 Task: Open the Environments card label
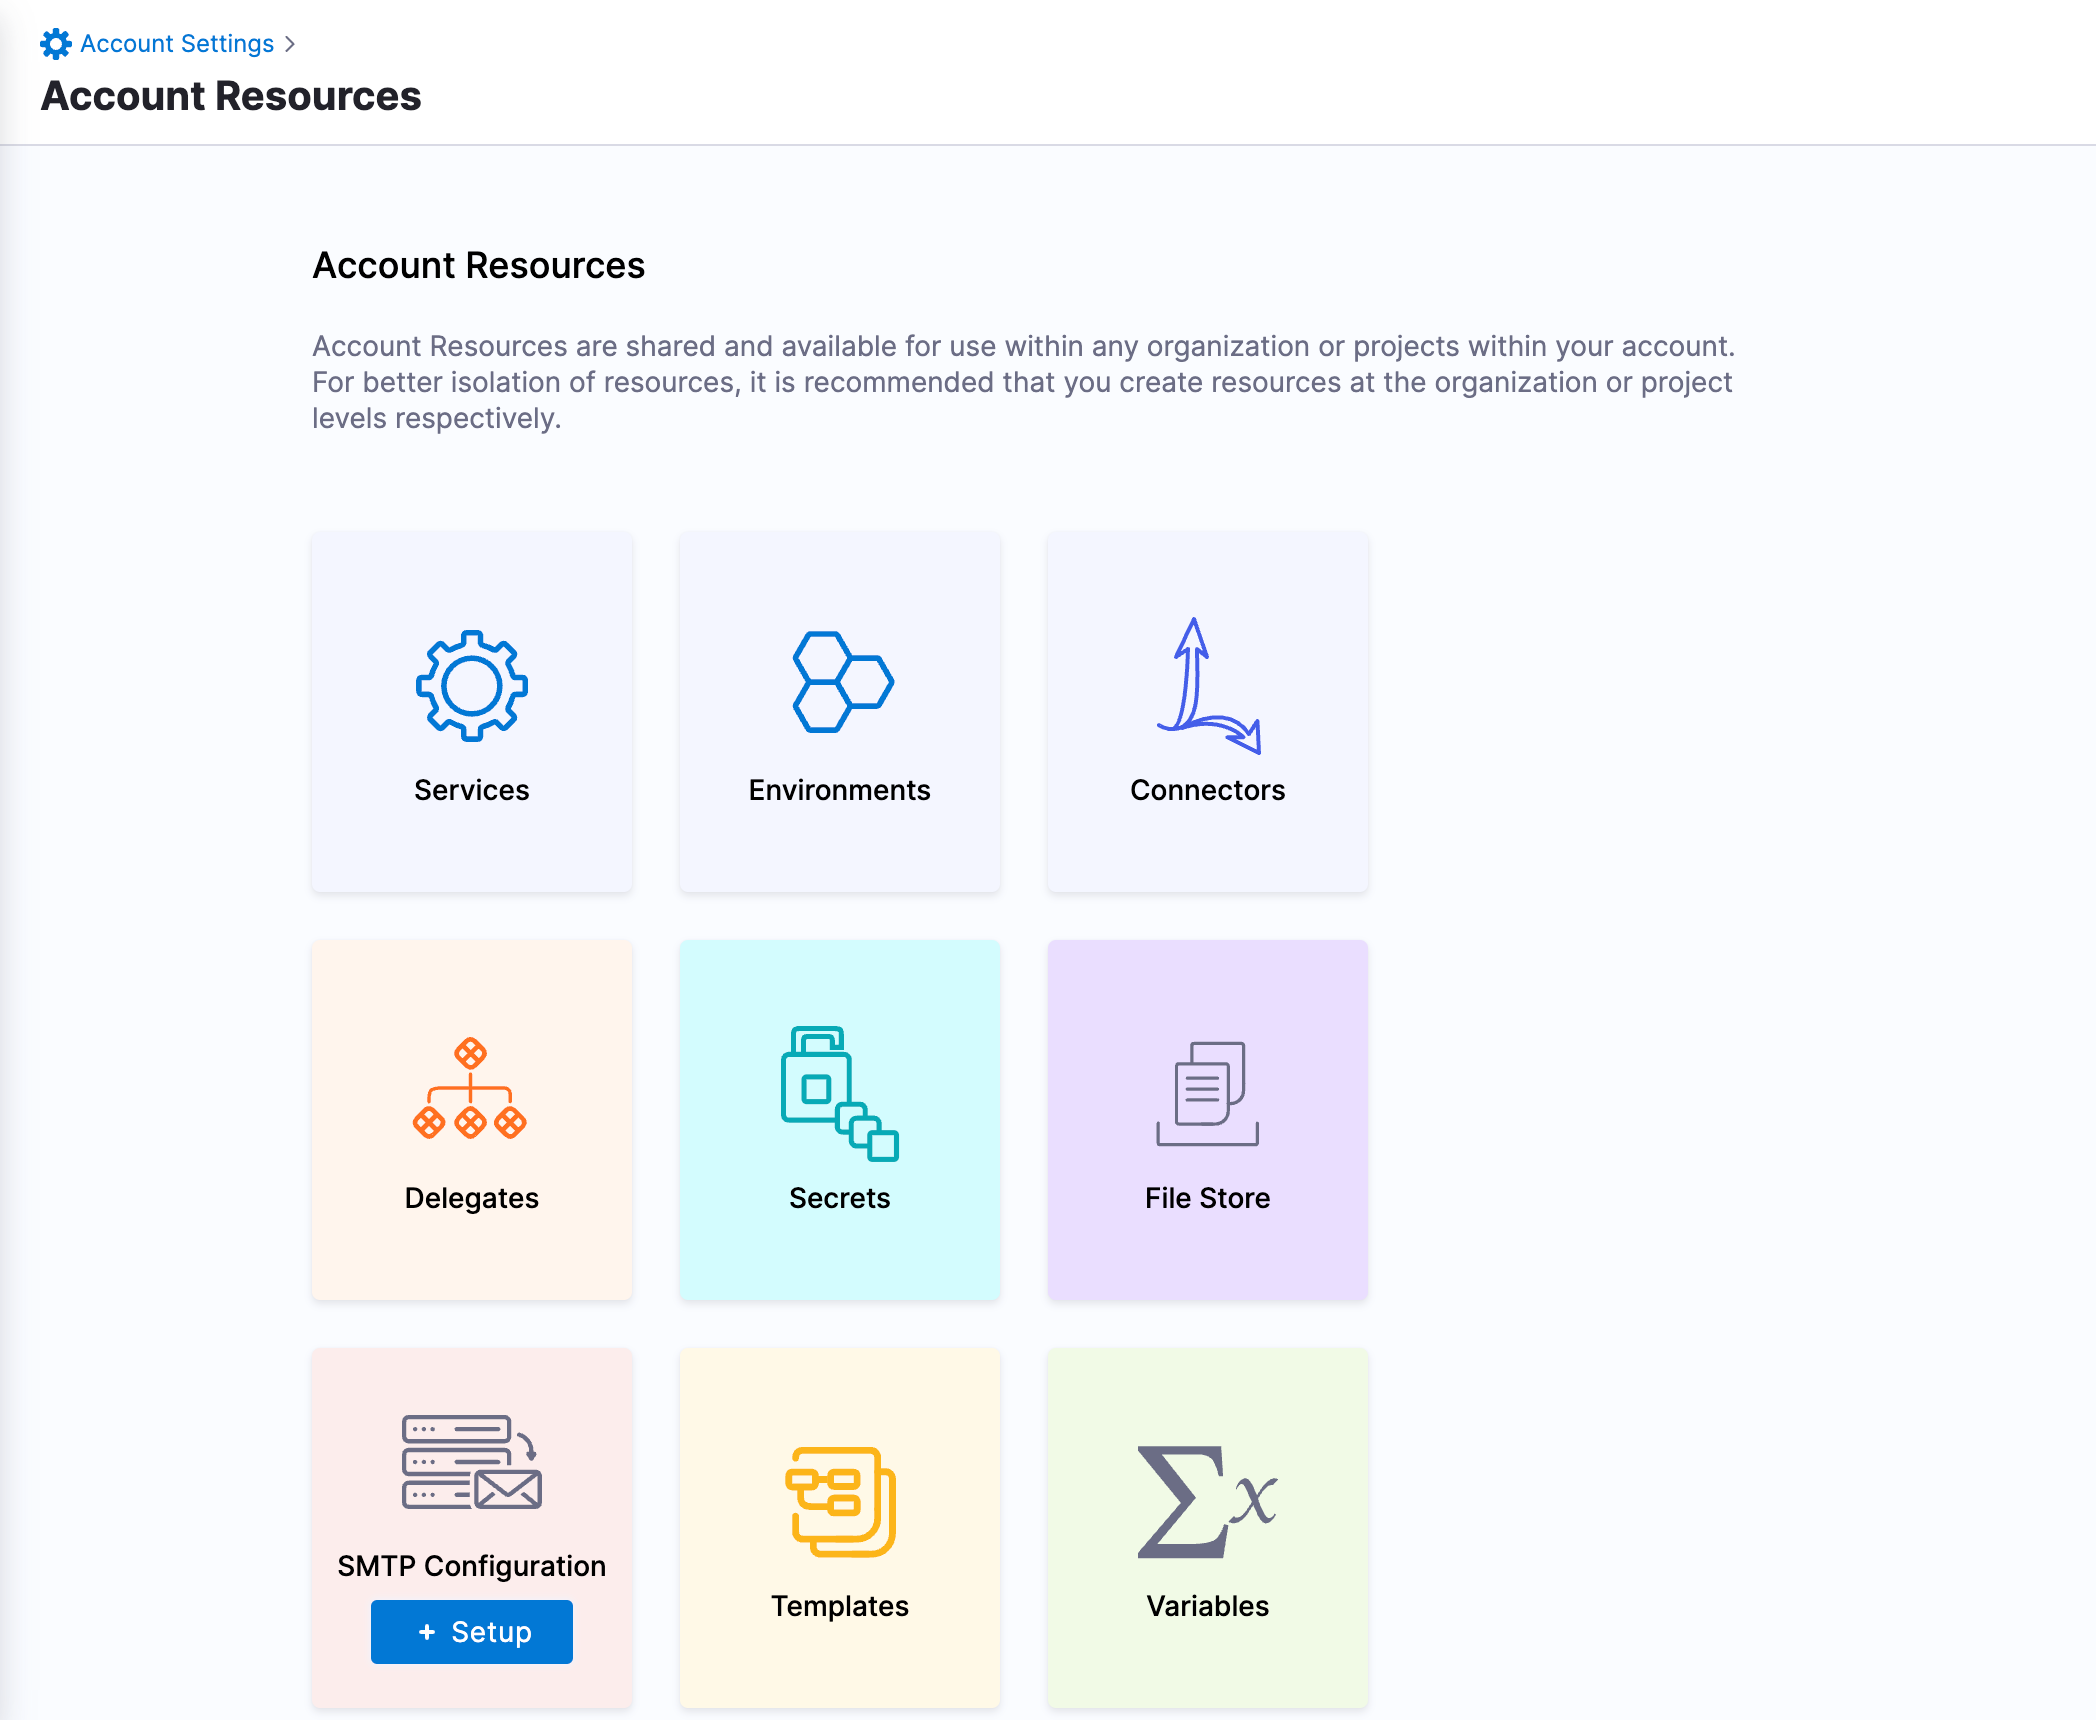(x=839, y=790)
